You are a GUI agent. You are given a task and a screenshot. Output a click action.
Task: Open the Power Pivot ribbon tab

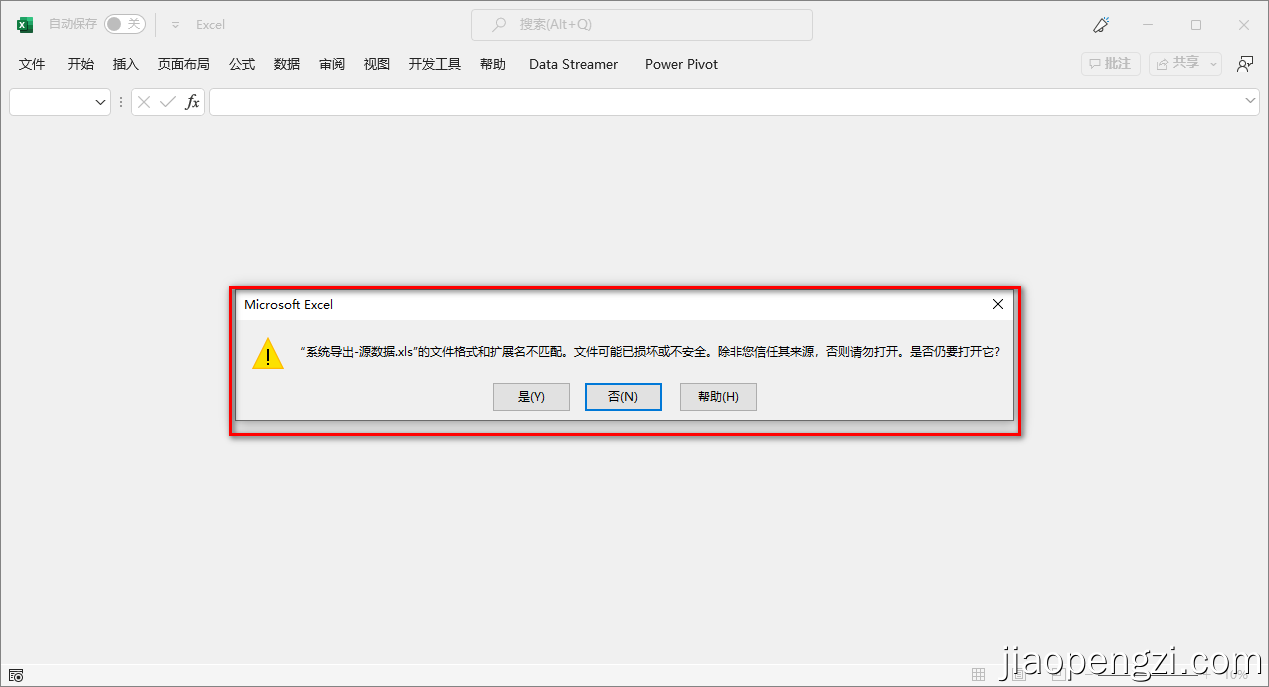click(681, 63)
